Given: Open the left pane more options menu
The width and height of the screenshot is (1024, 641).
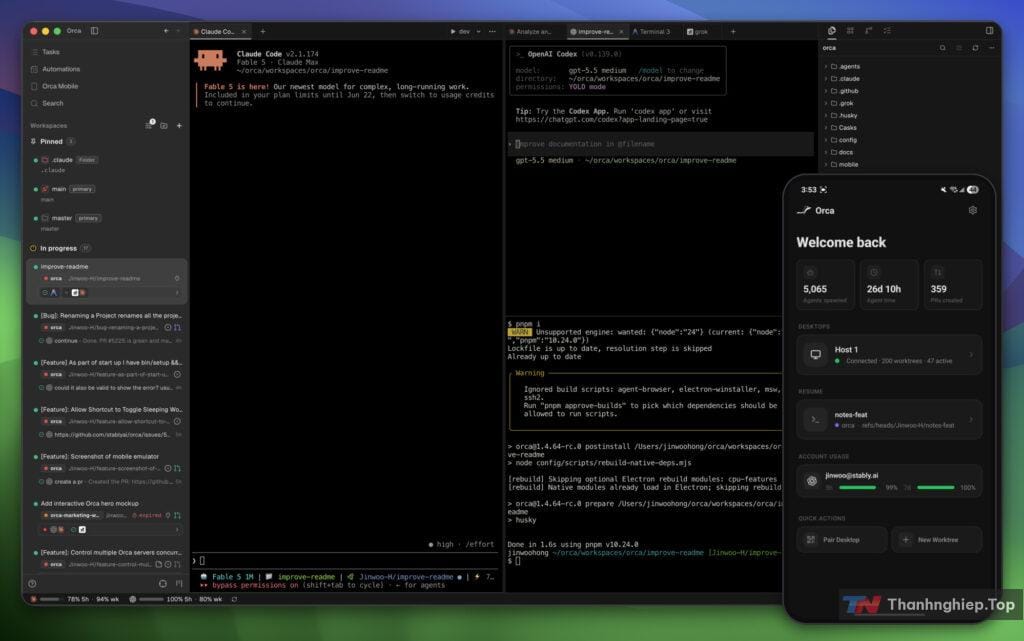Looking at the screenshot, I should tap(492, 31).
